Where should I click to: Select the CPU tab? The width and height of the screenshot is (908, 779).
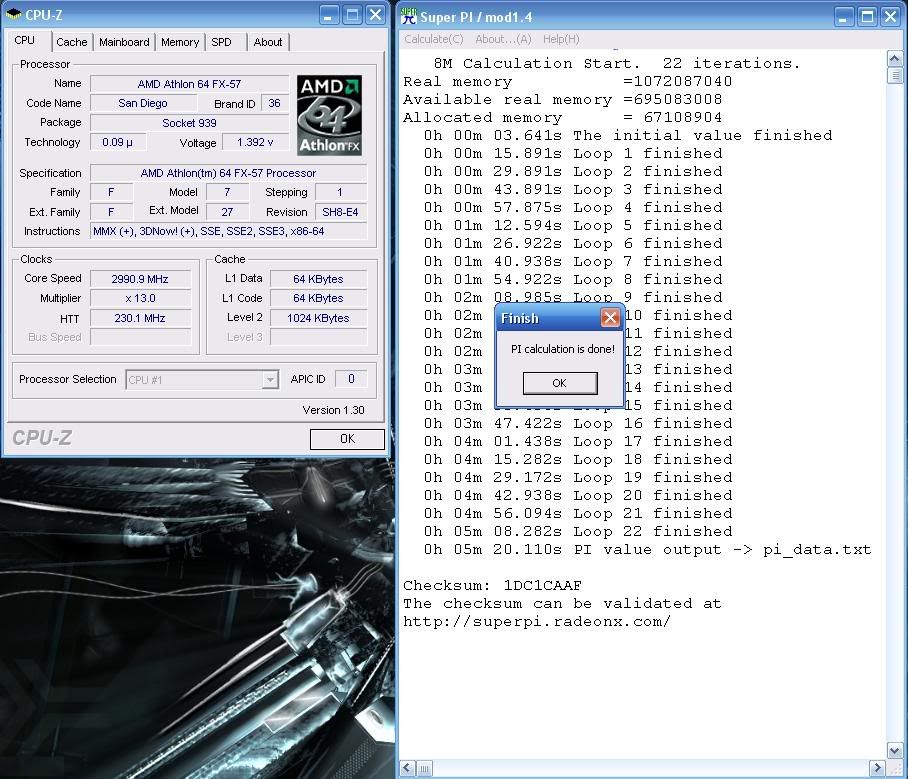click(x=25, y=40)
